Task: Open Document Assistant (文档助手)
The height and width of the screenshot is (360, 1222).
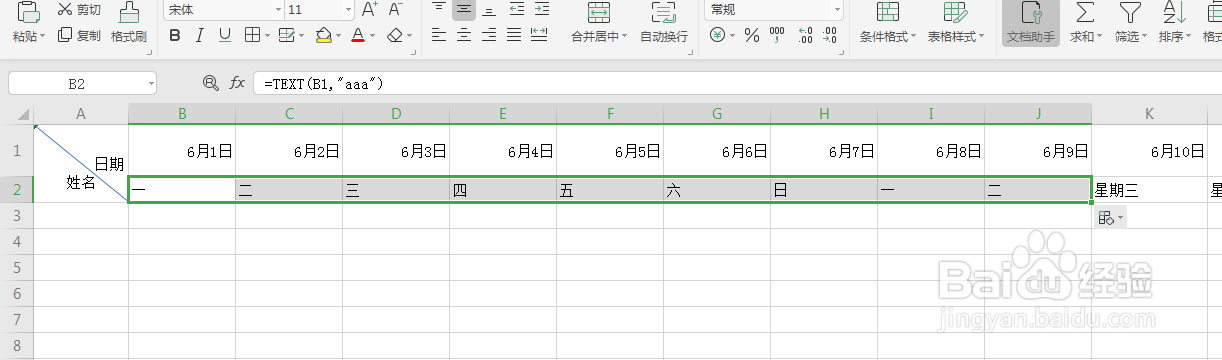Action: 1030,23
